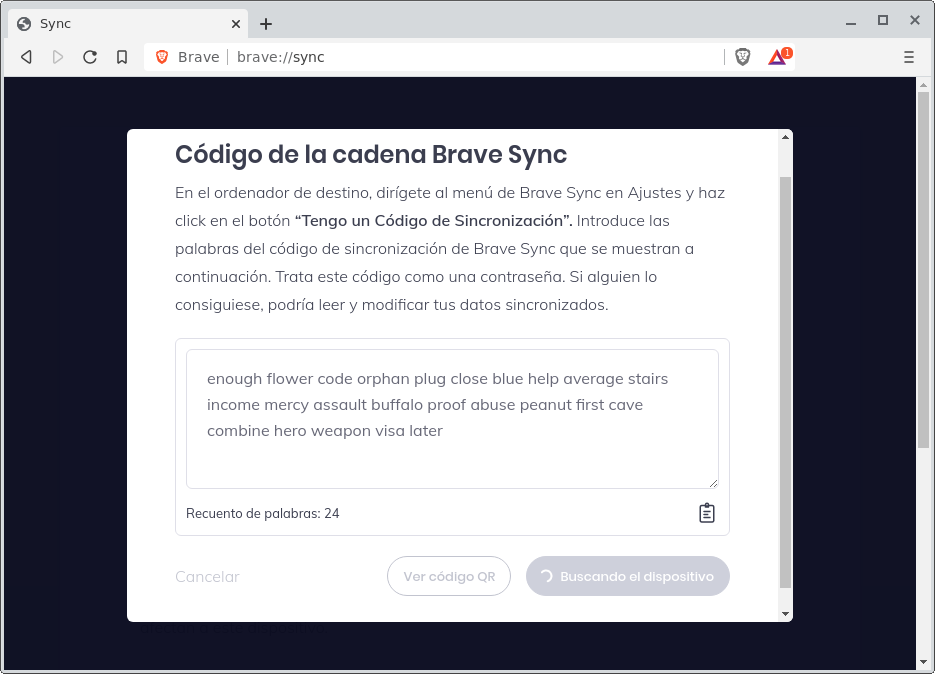Viewport: 935px width, 674px height.
Task: Close the Sync tab
Action: coord(236,24)
